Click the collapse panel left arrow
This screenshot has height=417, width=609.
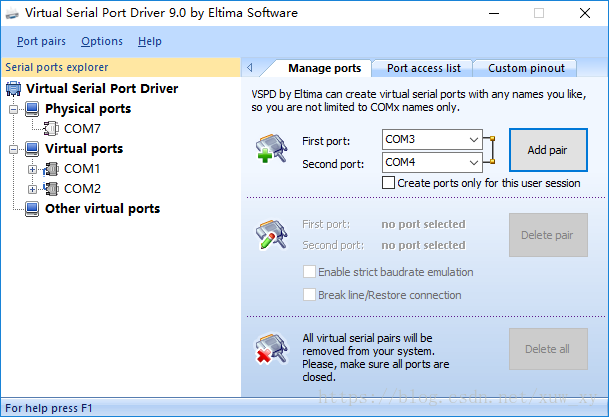coord(250,68)
